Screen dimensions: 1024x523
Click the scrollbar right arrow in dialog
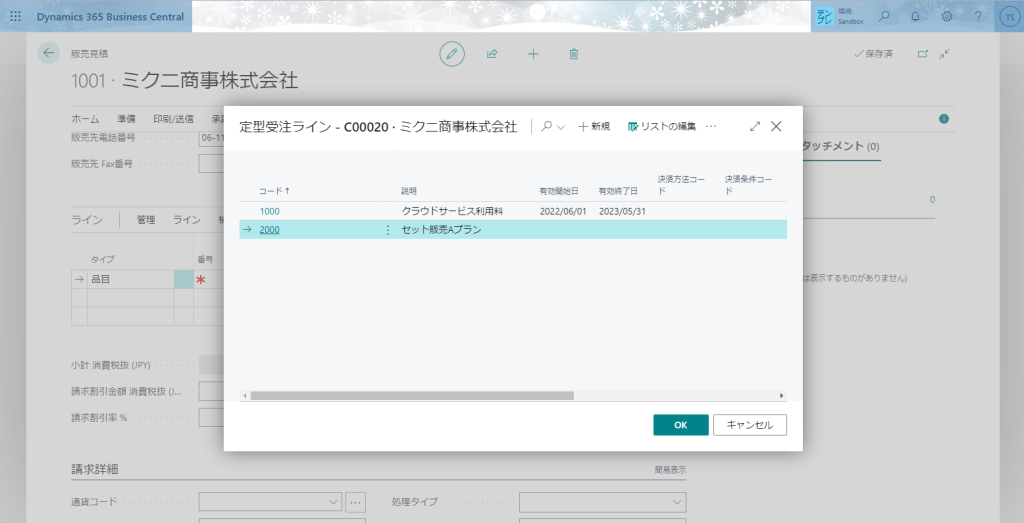click(x=782, y=396)
